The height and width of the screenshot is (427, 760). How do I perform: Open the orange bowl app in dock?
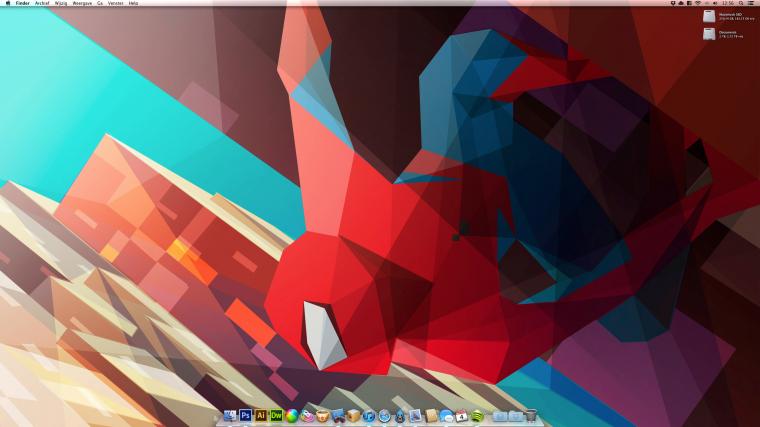click(x=322, y=416)
